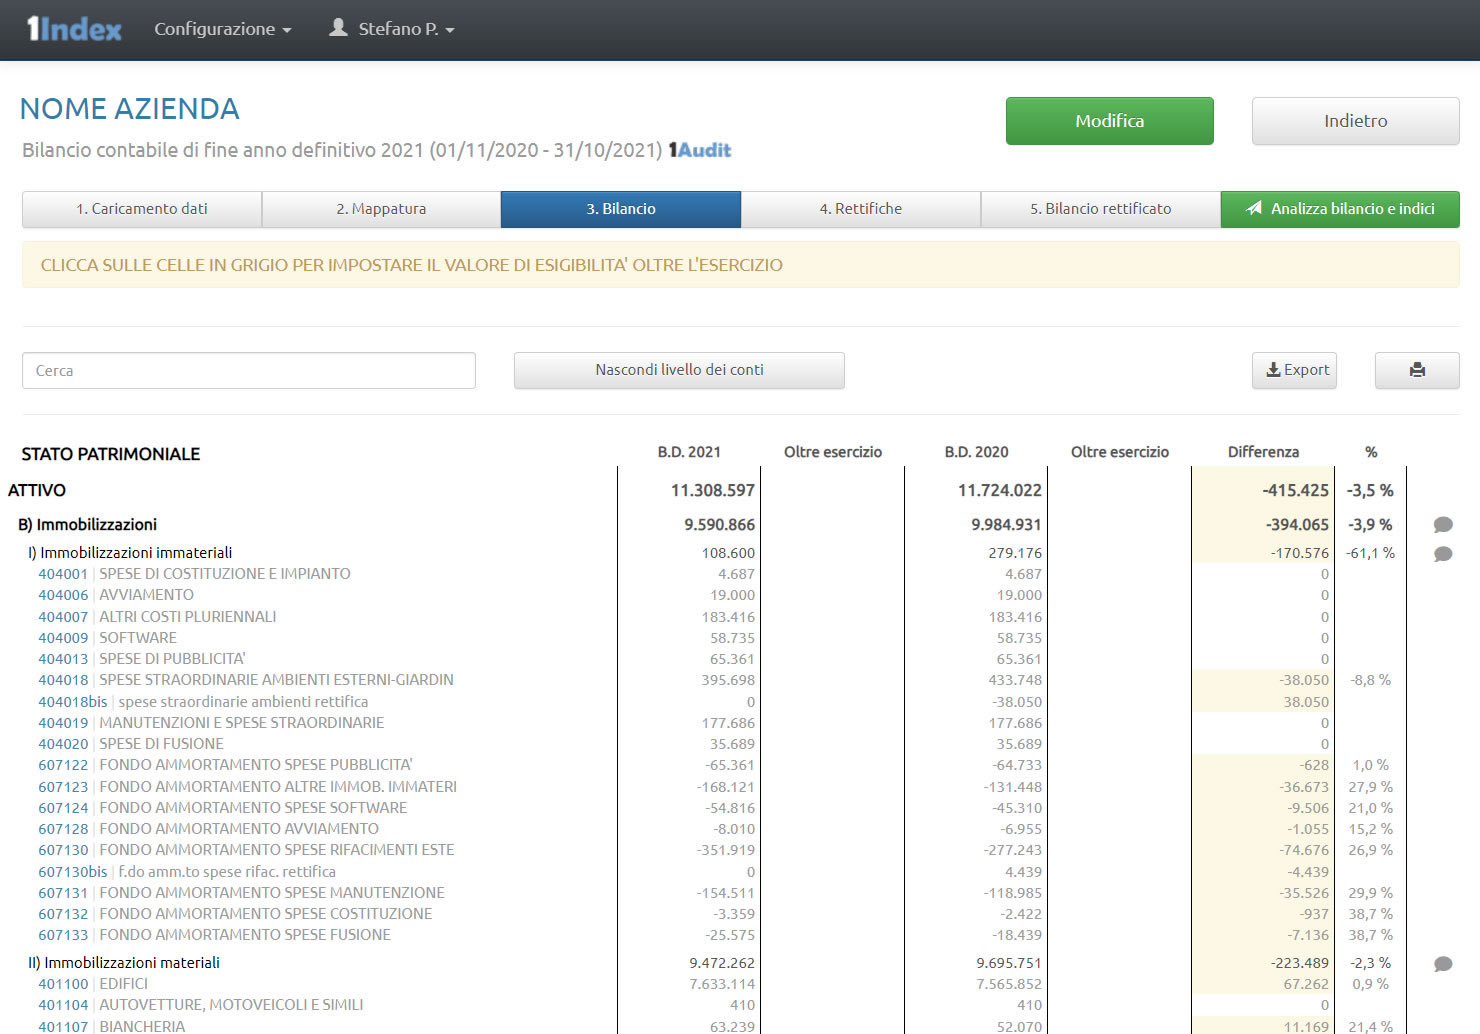Click the Differenza column header
The width and height of the screenshot is (1480, 1034).
click(x=1263, y=452)
